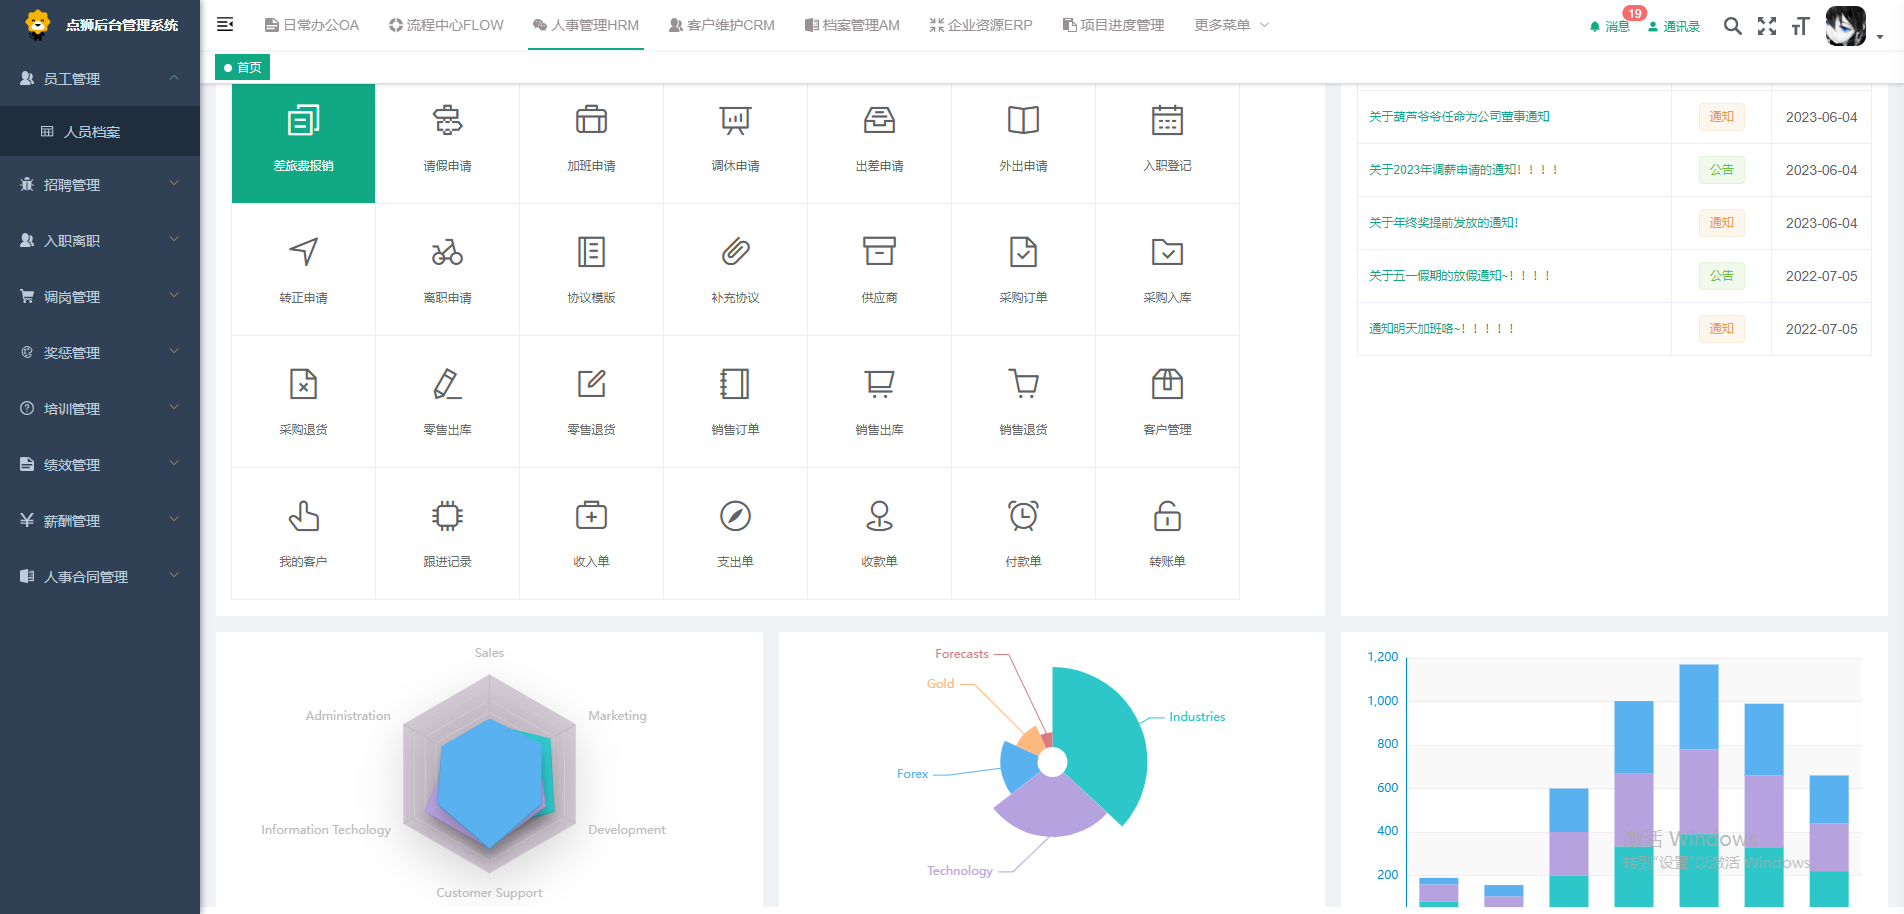Switch to 企业资源ERP menu
1904x914 pixels.
[x=981, y=25]
